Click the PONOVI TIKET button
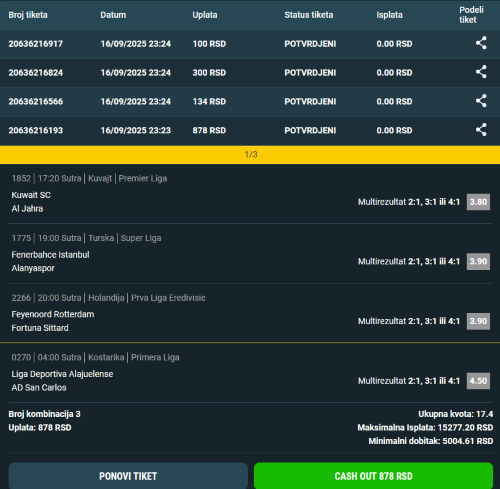 (128, 476)
